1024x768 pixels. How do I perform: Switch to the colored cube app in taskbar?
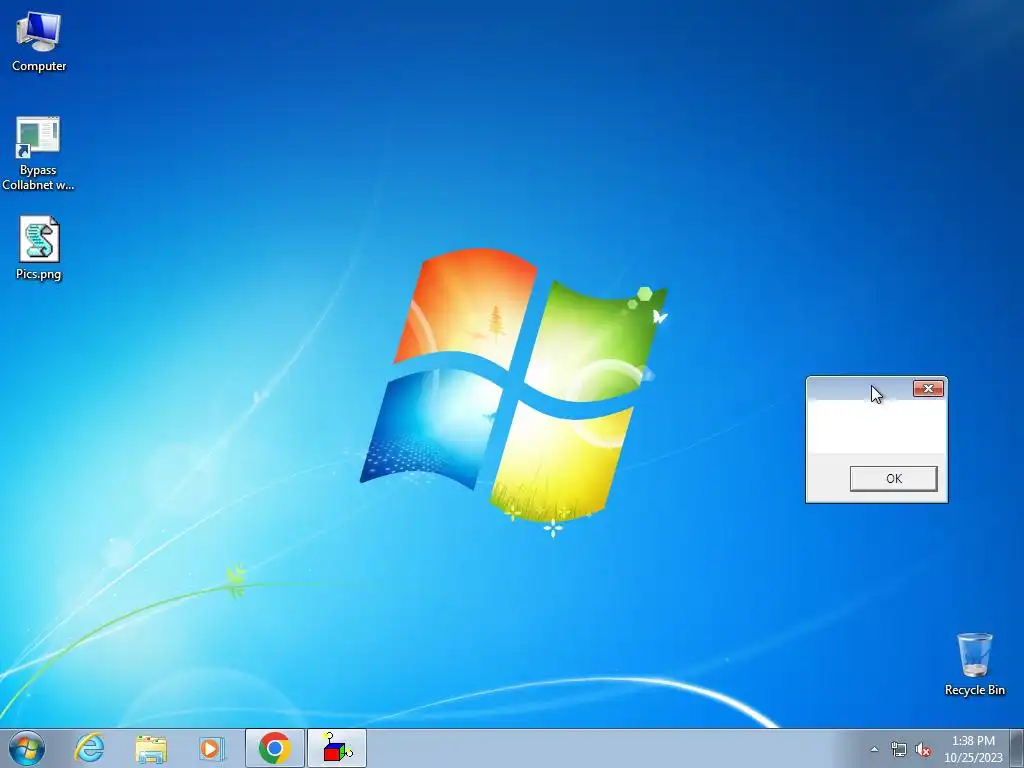coord(337,748)
